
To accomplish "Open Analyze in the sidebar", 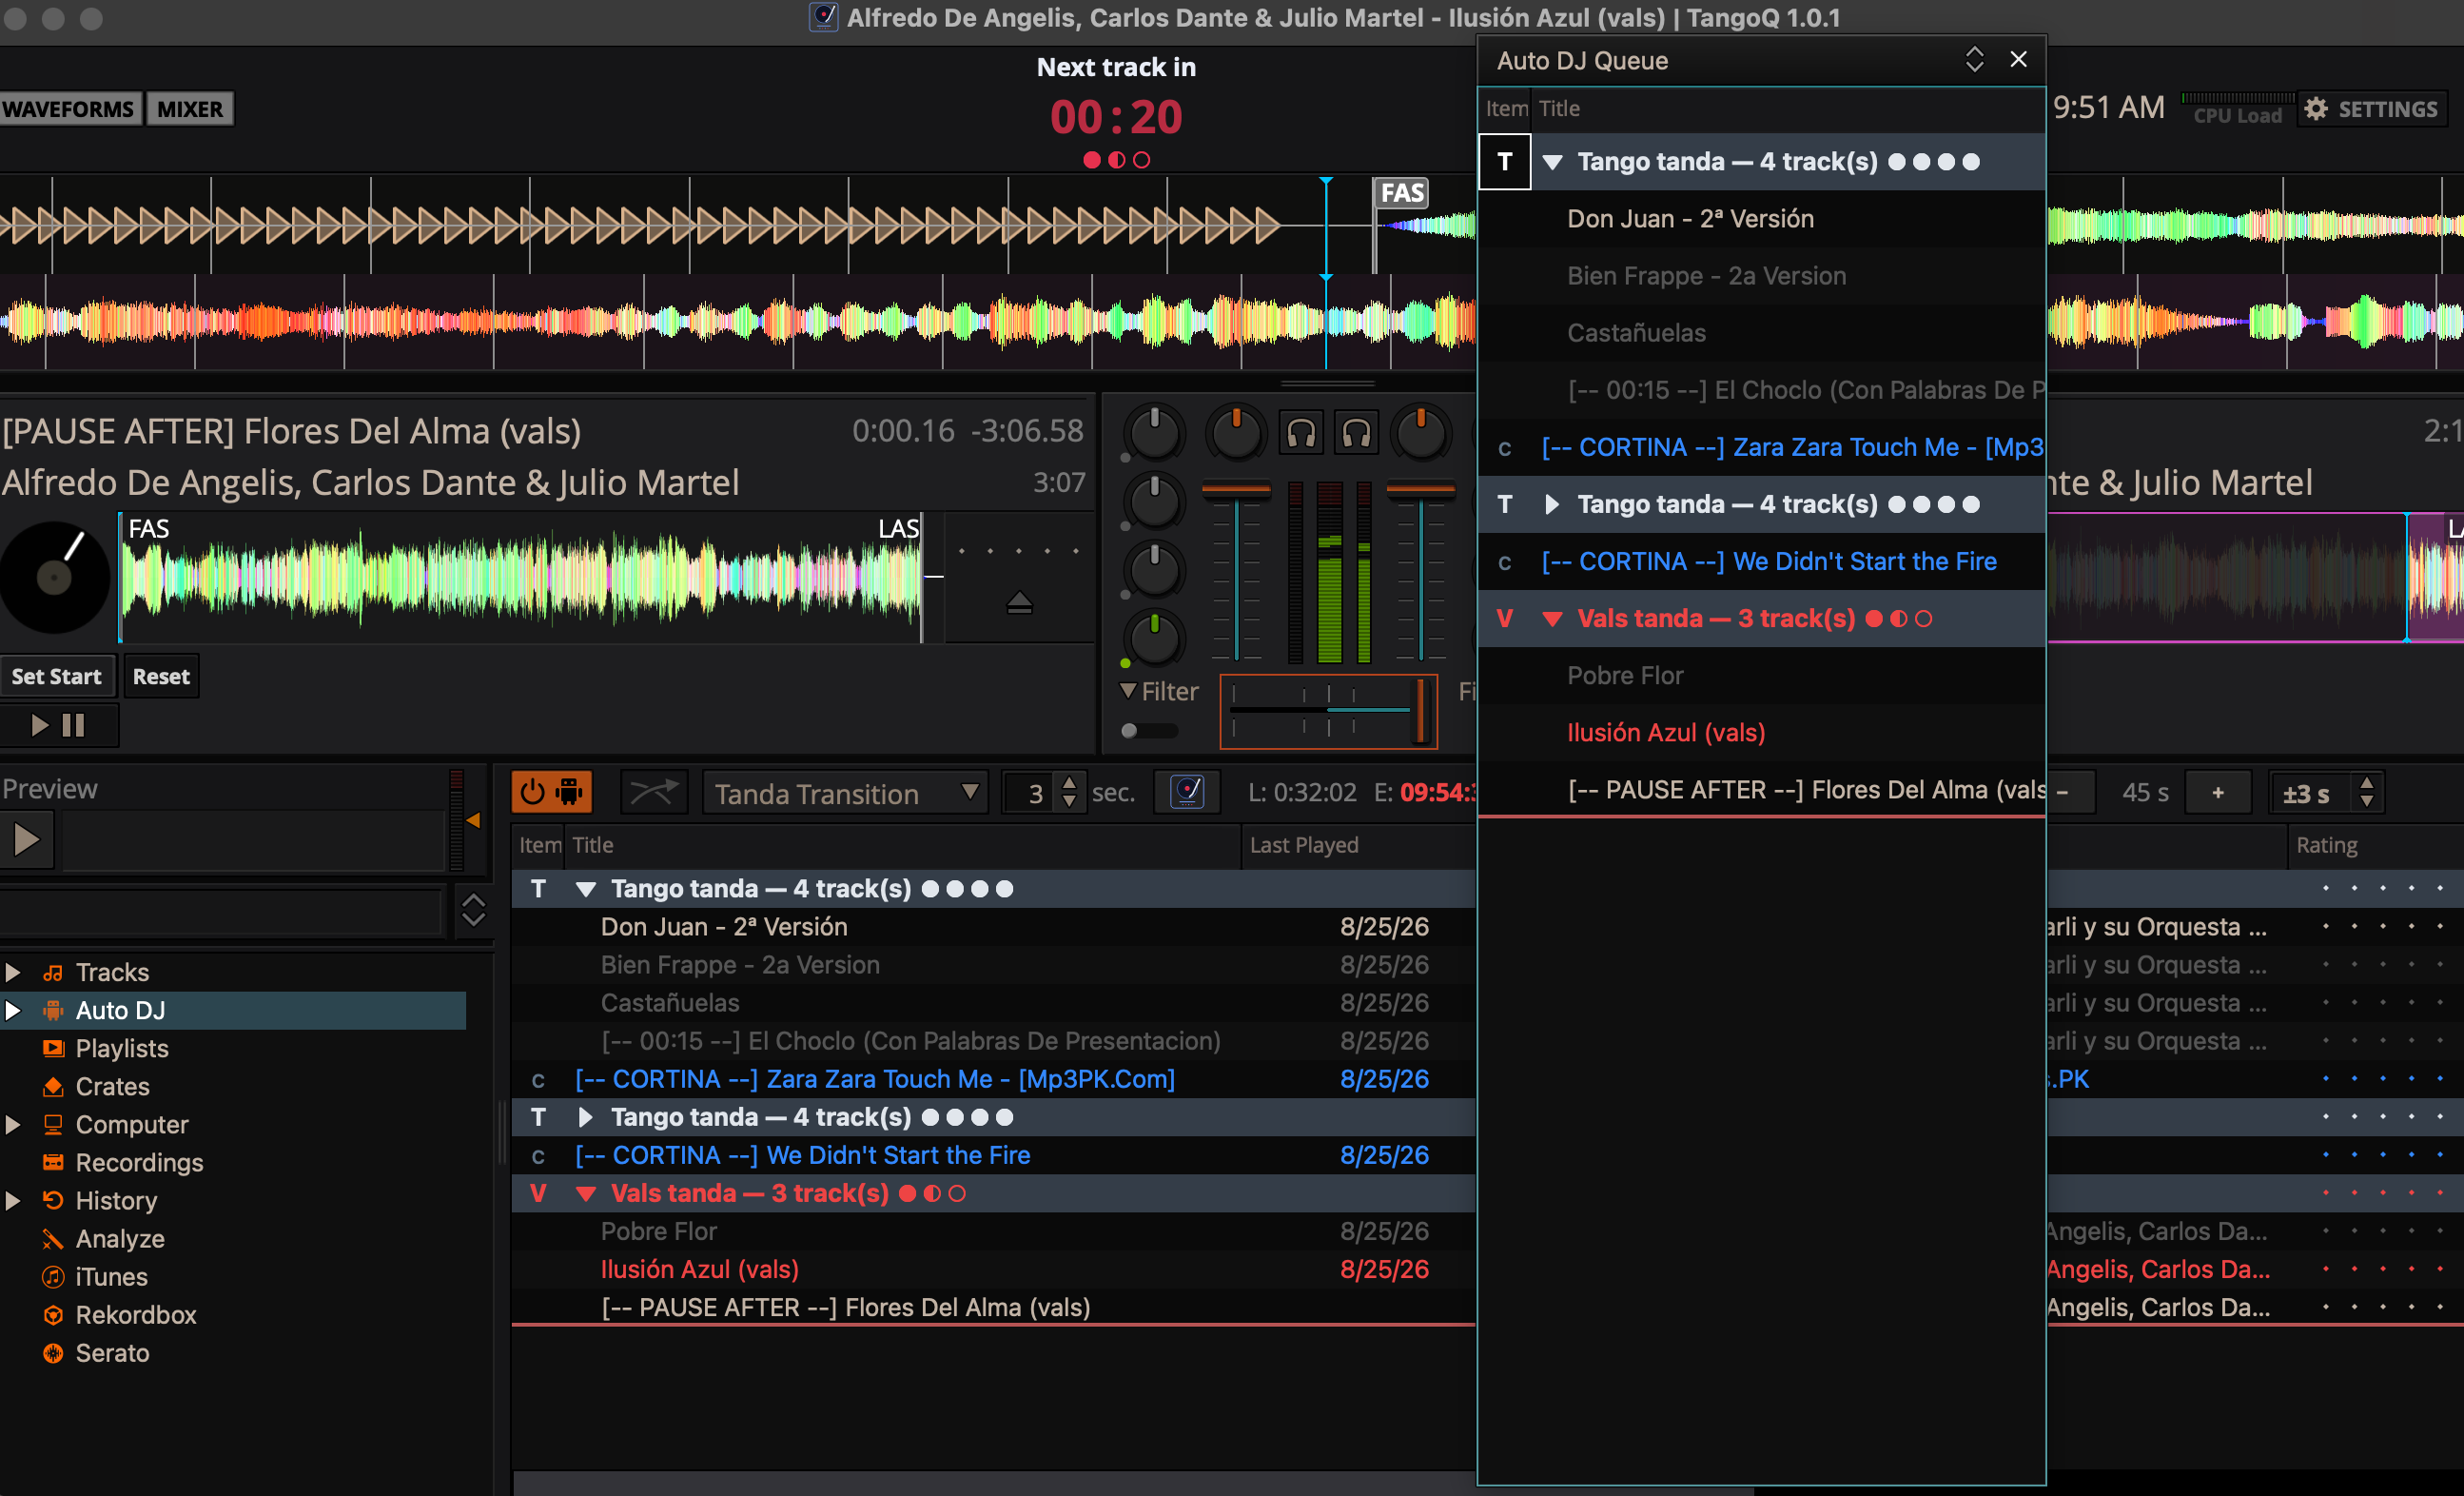I will 120,1238.
